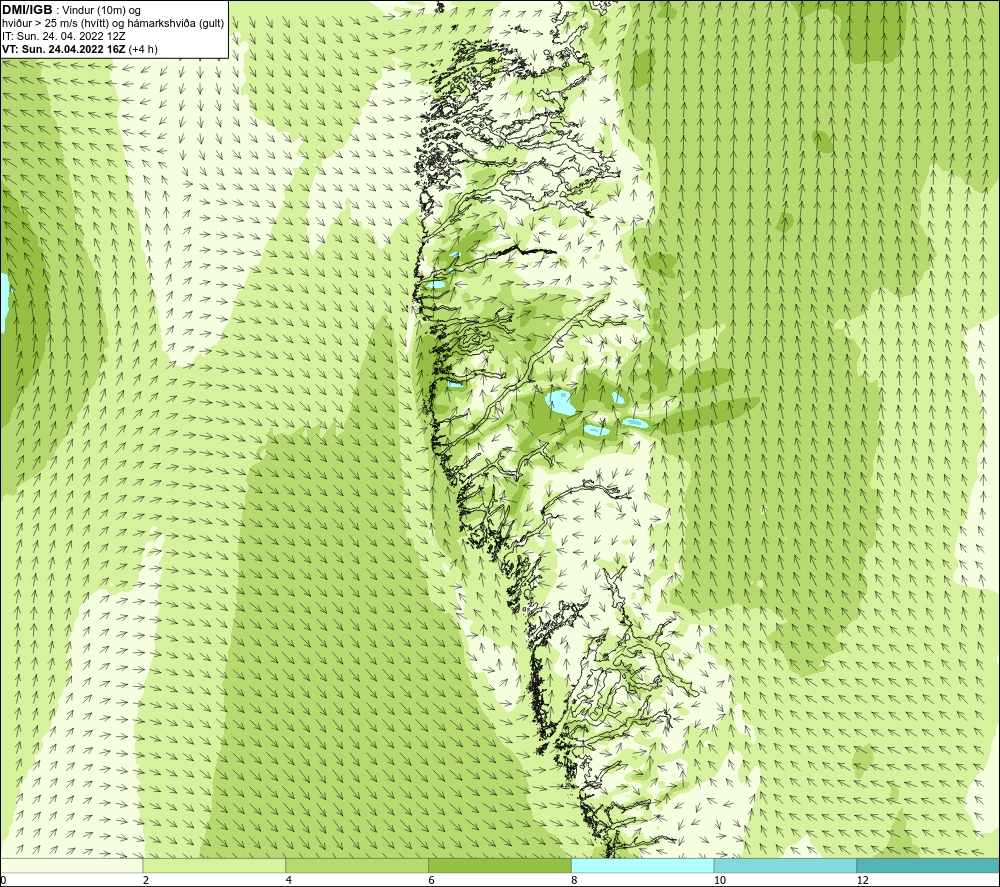The width and height of the screenshot is (1000, 887).
Task: Click the 4–6 m/s green color bar segment
Action: pyautogui.click(x=357, y=865)
